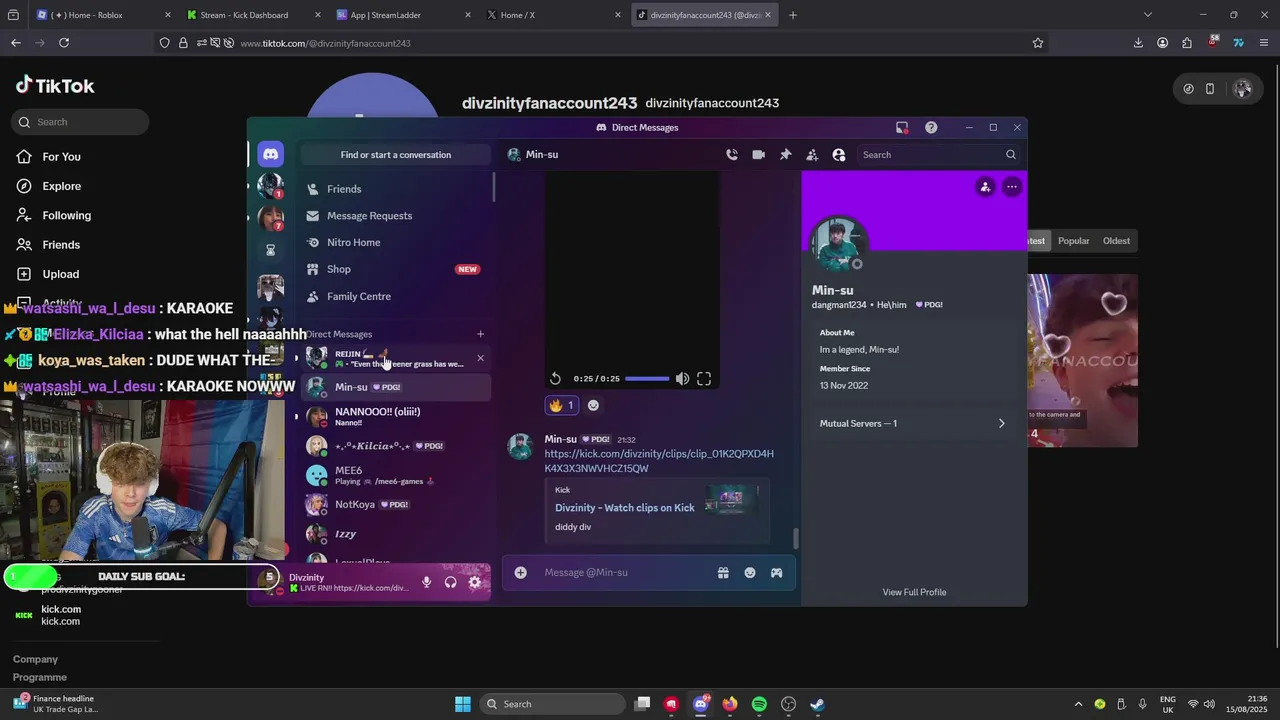The height and width of the screenshot is (720, 1280).
Task: Open Explore in TikTok sidebar
Action: pyautogui.click(x=61, y=186)
